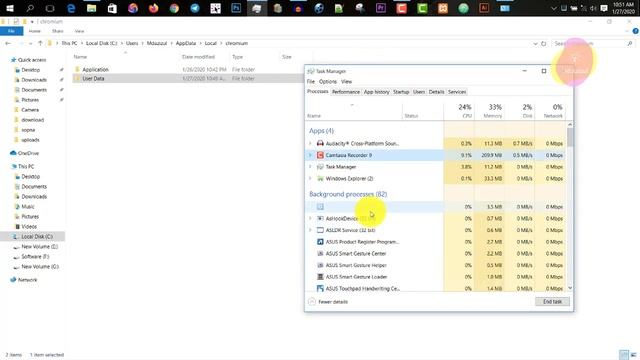This screenshot has width=640, height=360.
Task: Open Task View from the taskbar
Action: [x=50, y=8]
